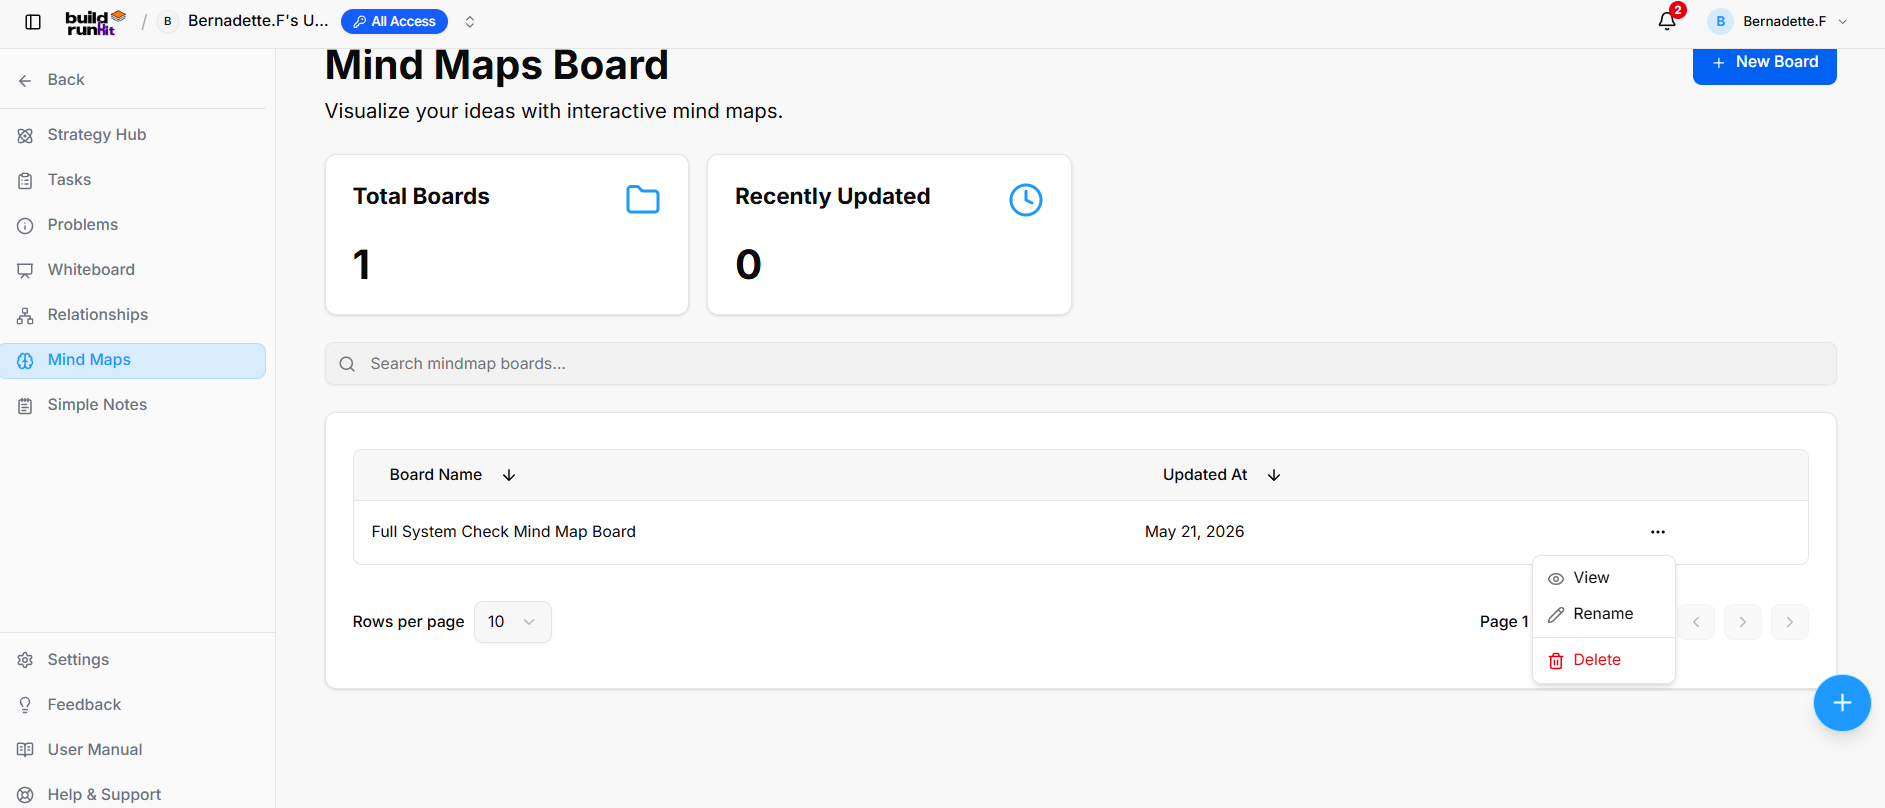Open the User Manual

click(x=133, y=750)
